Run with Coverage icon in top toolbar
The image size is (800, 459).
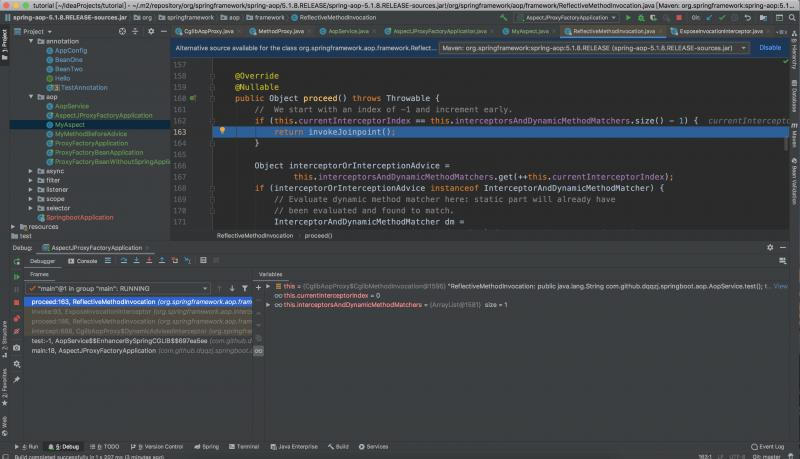[x=653, y=18]
